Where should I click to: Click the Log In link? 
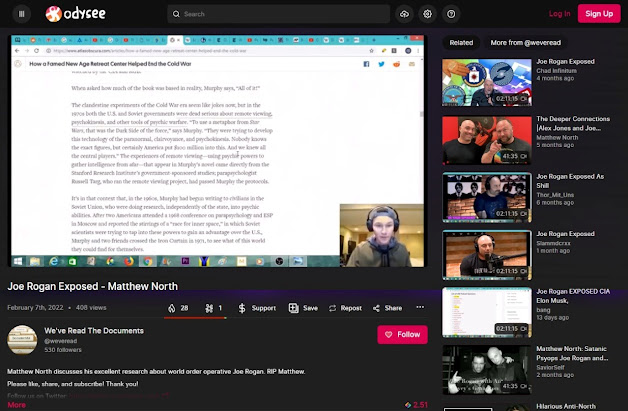pyautogui.click(x=559, y=14)
